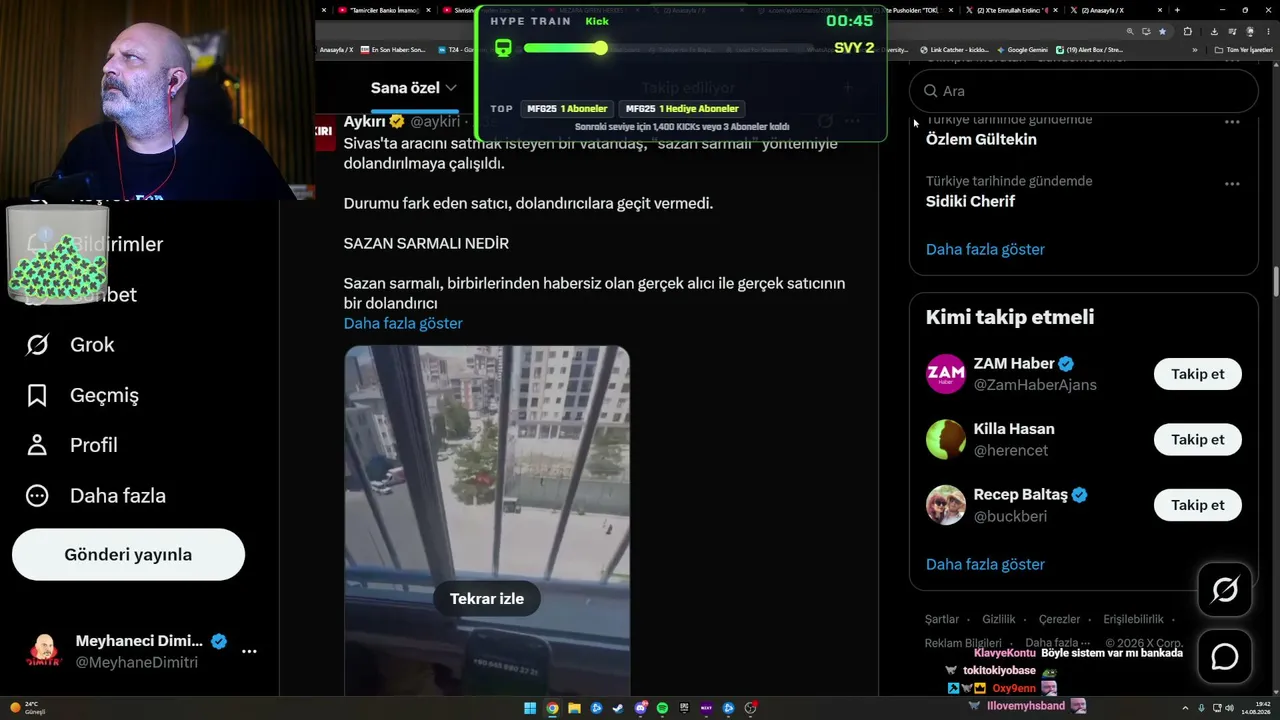This screenshot has width=1280, height=720.
Task: Open a new browser tab
Action: tap(1176, 10)
